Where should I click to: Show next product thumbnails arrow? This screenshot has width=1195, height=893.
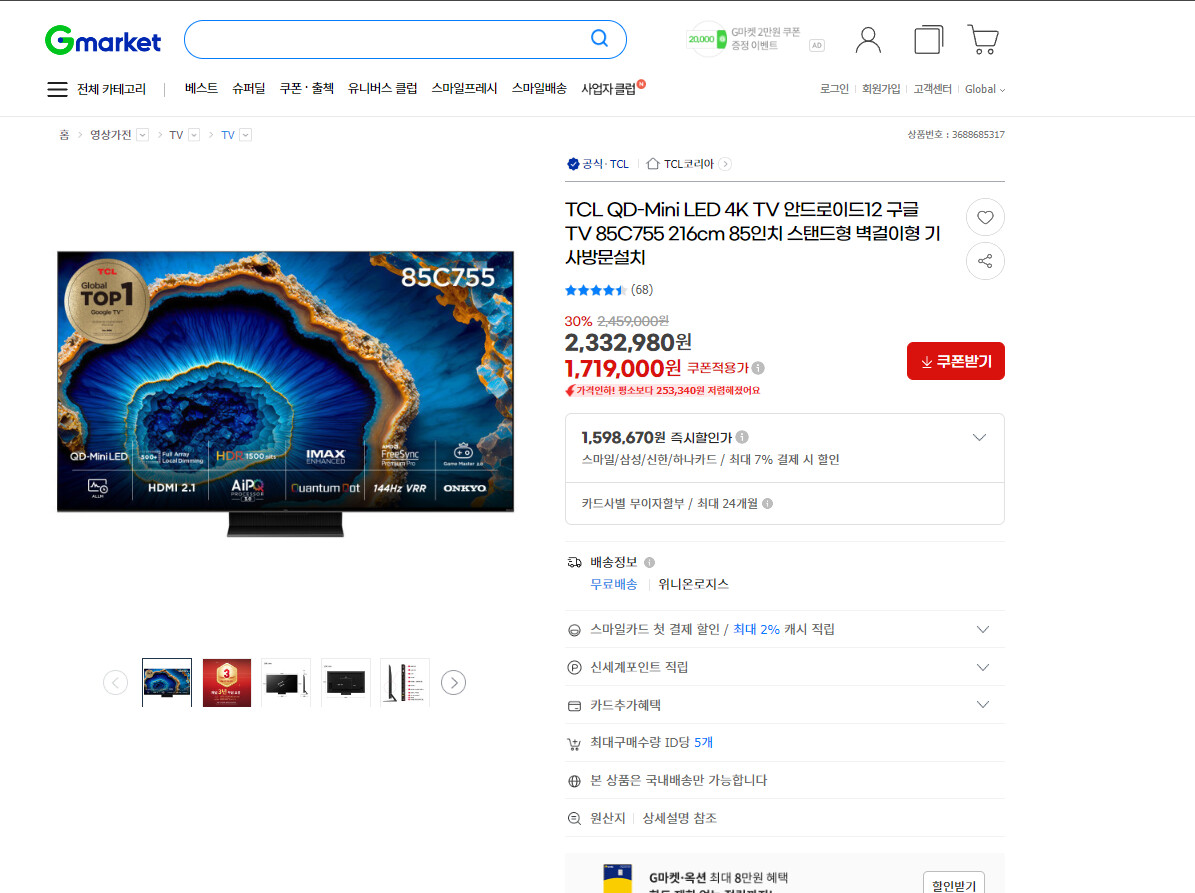[x=453, y=683]
